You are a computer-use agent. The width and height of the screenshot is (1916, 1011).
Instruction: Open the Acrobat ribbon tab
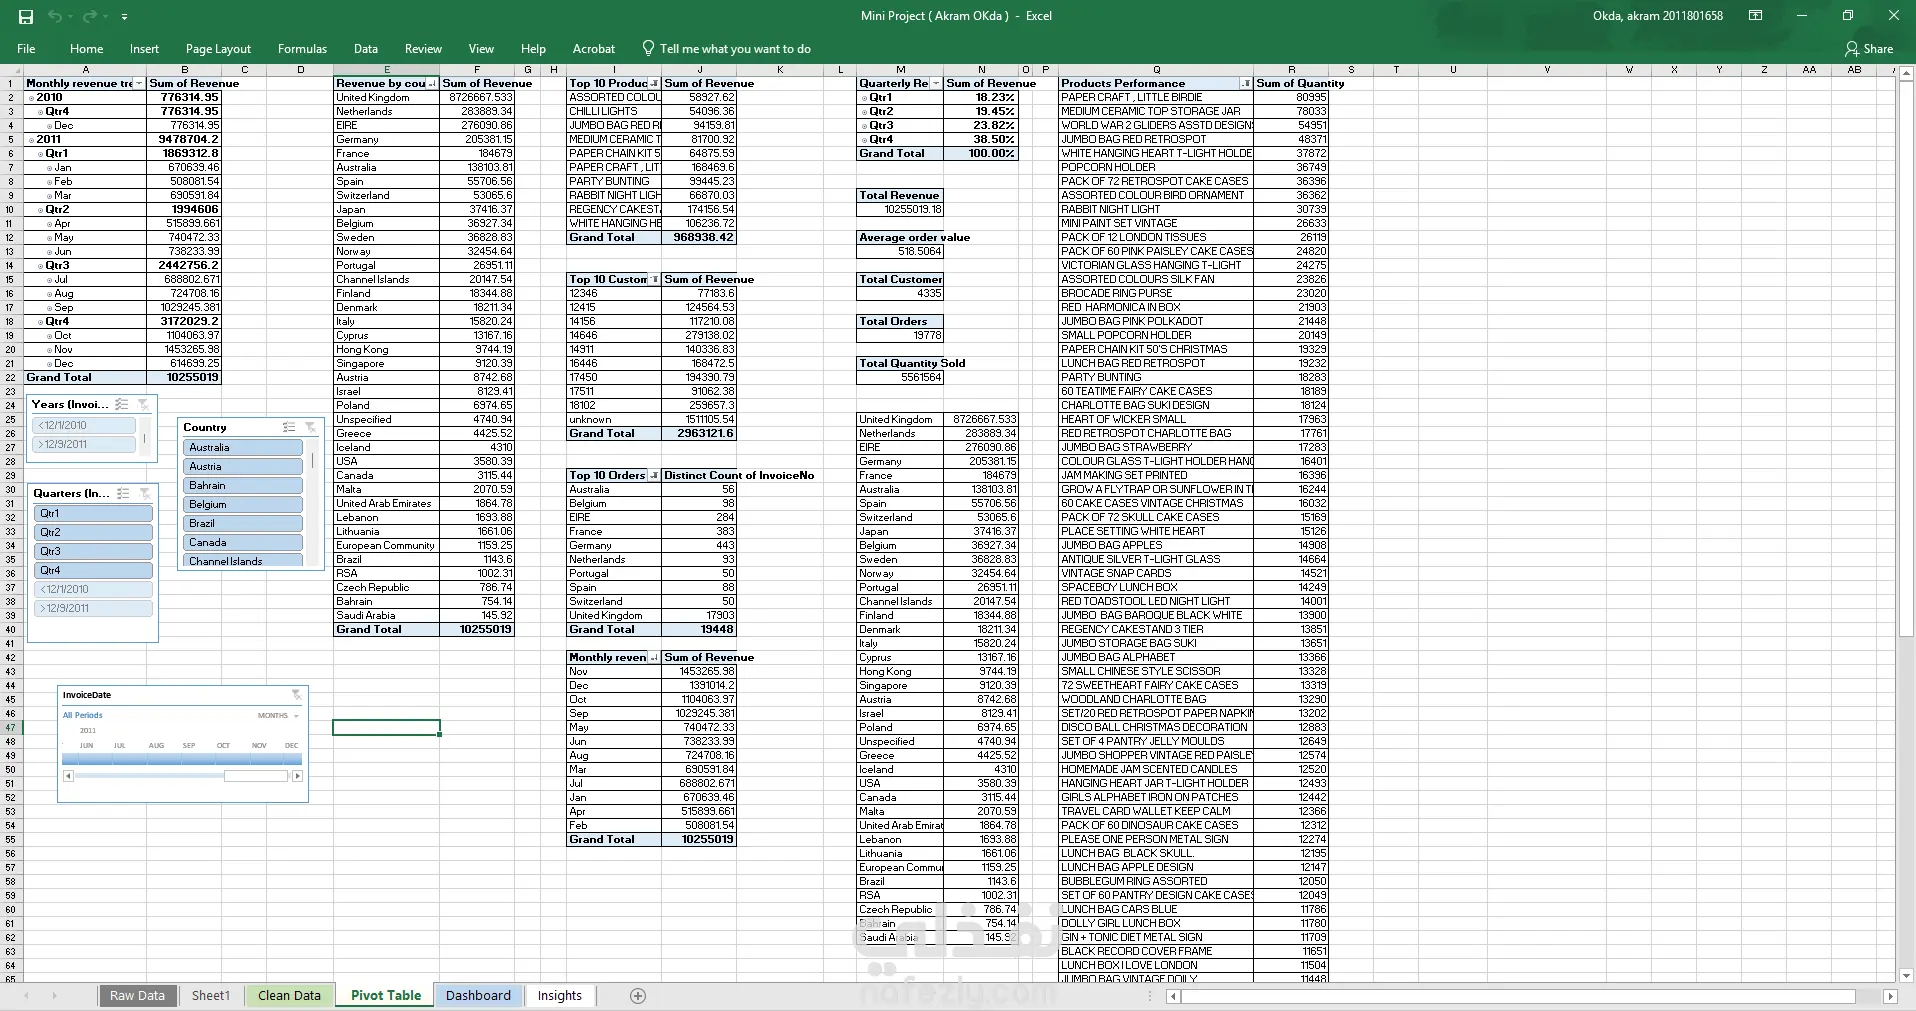click(x=594, y=48)
